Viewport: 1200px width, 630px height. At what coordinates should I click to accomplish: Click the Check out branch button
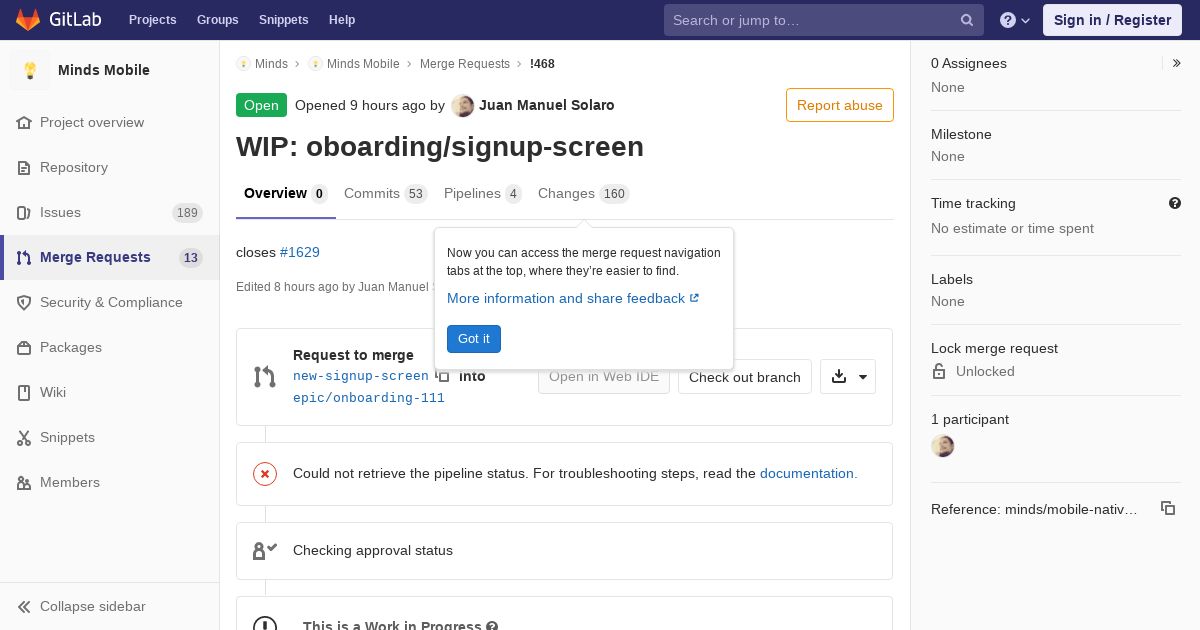click(745, 377)
